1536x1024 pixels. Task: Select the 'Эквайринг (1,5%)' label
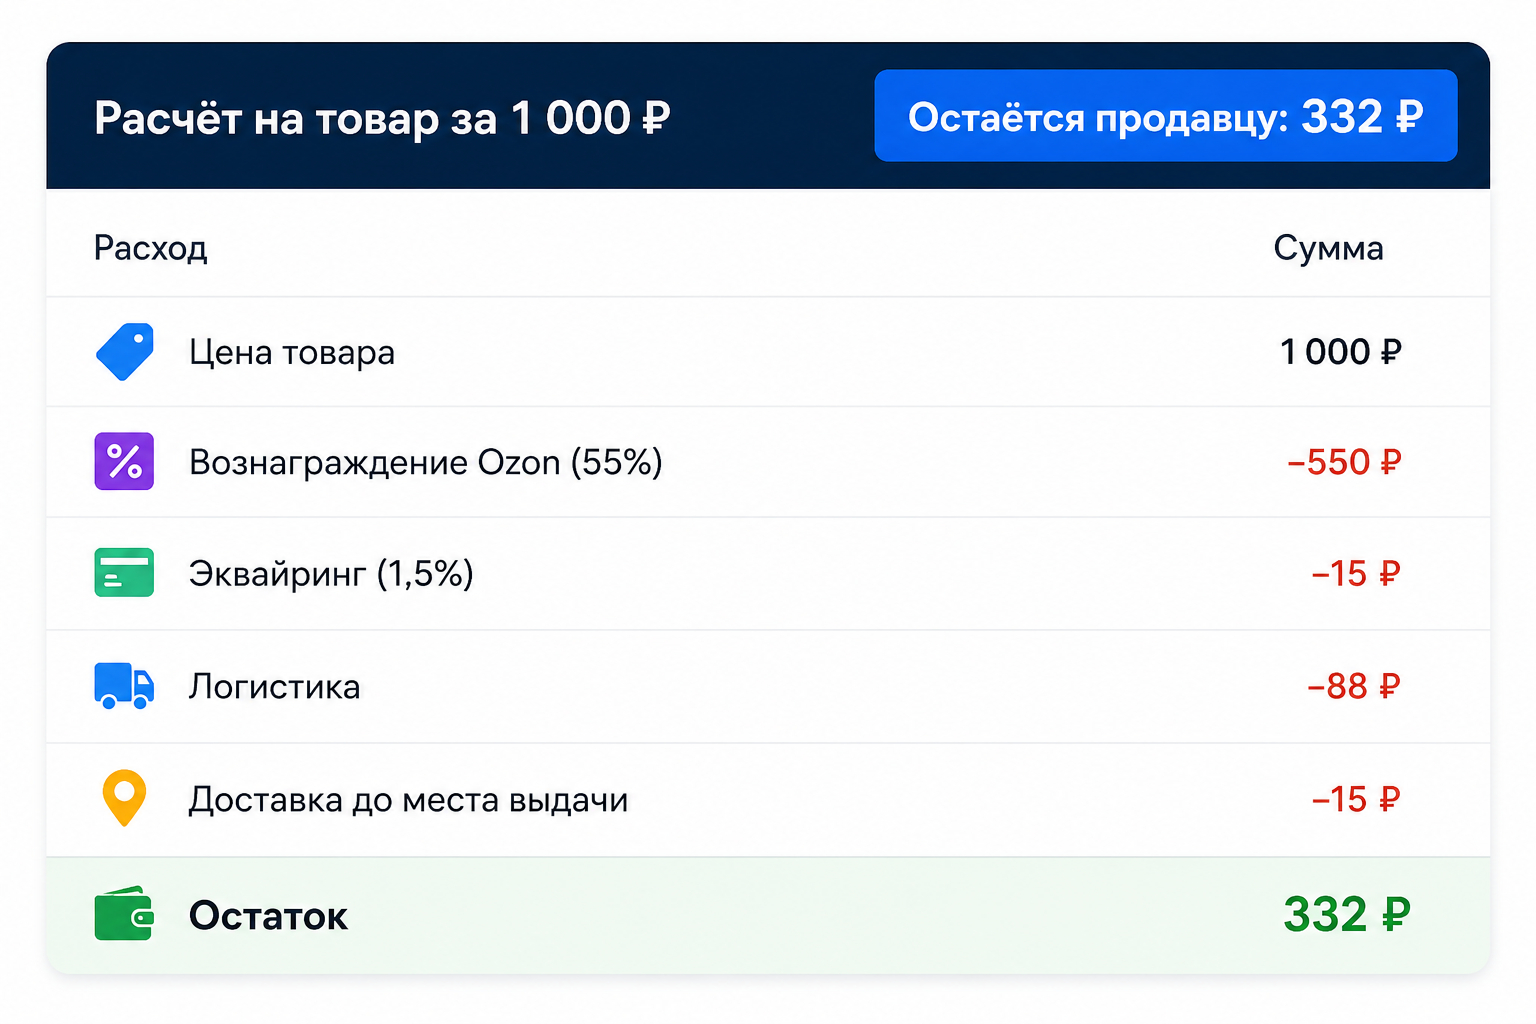click(x=331, y=574)
